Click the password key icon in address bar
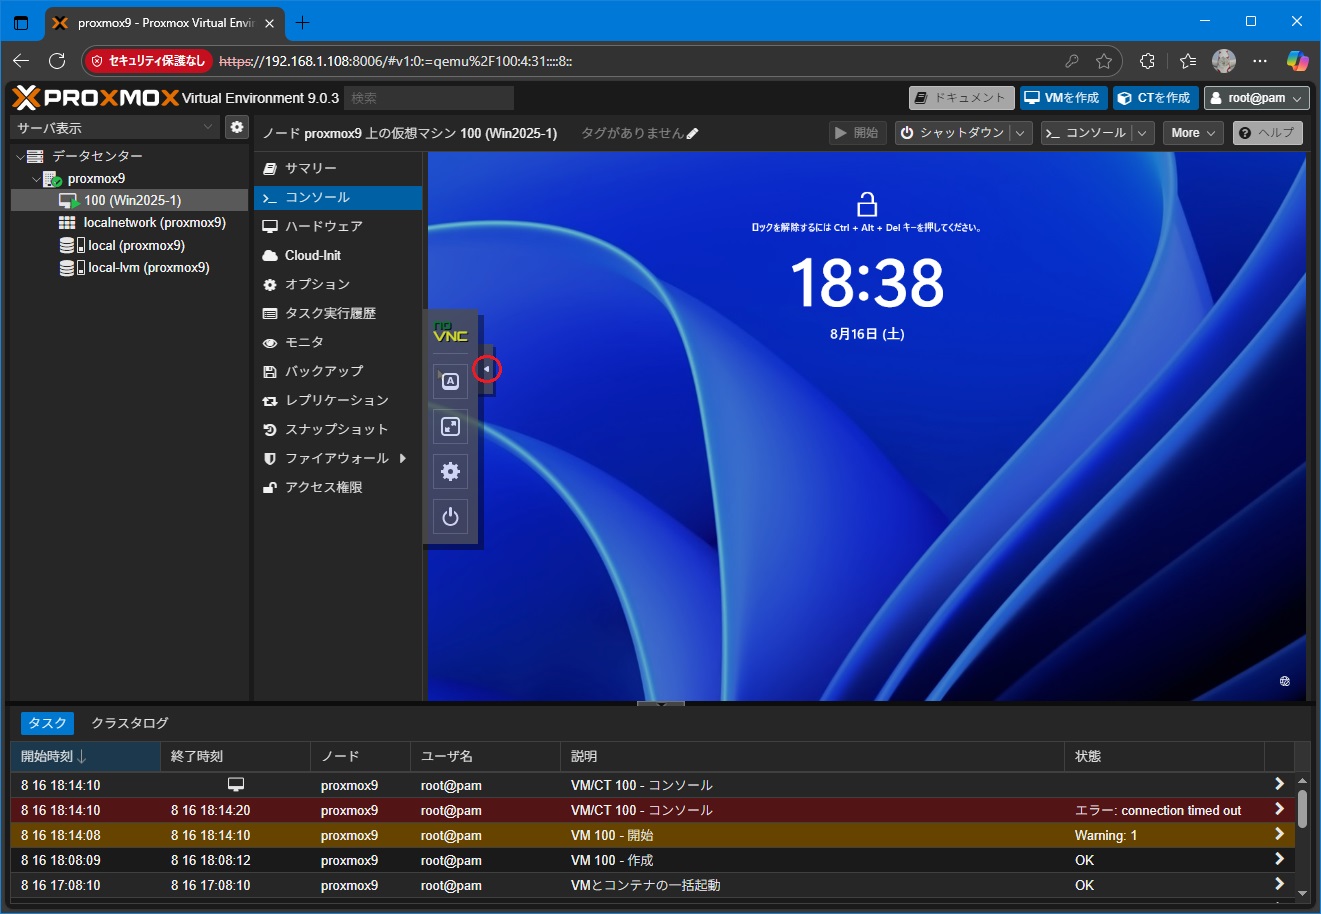Screen dimensions: 1321x914 click(x=1072, y=61)
